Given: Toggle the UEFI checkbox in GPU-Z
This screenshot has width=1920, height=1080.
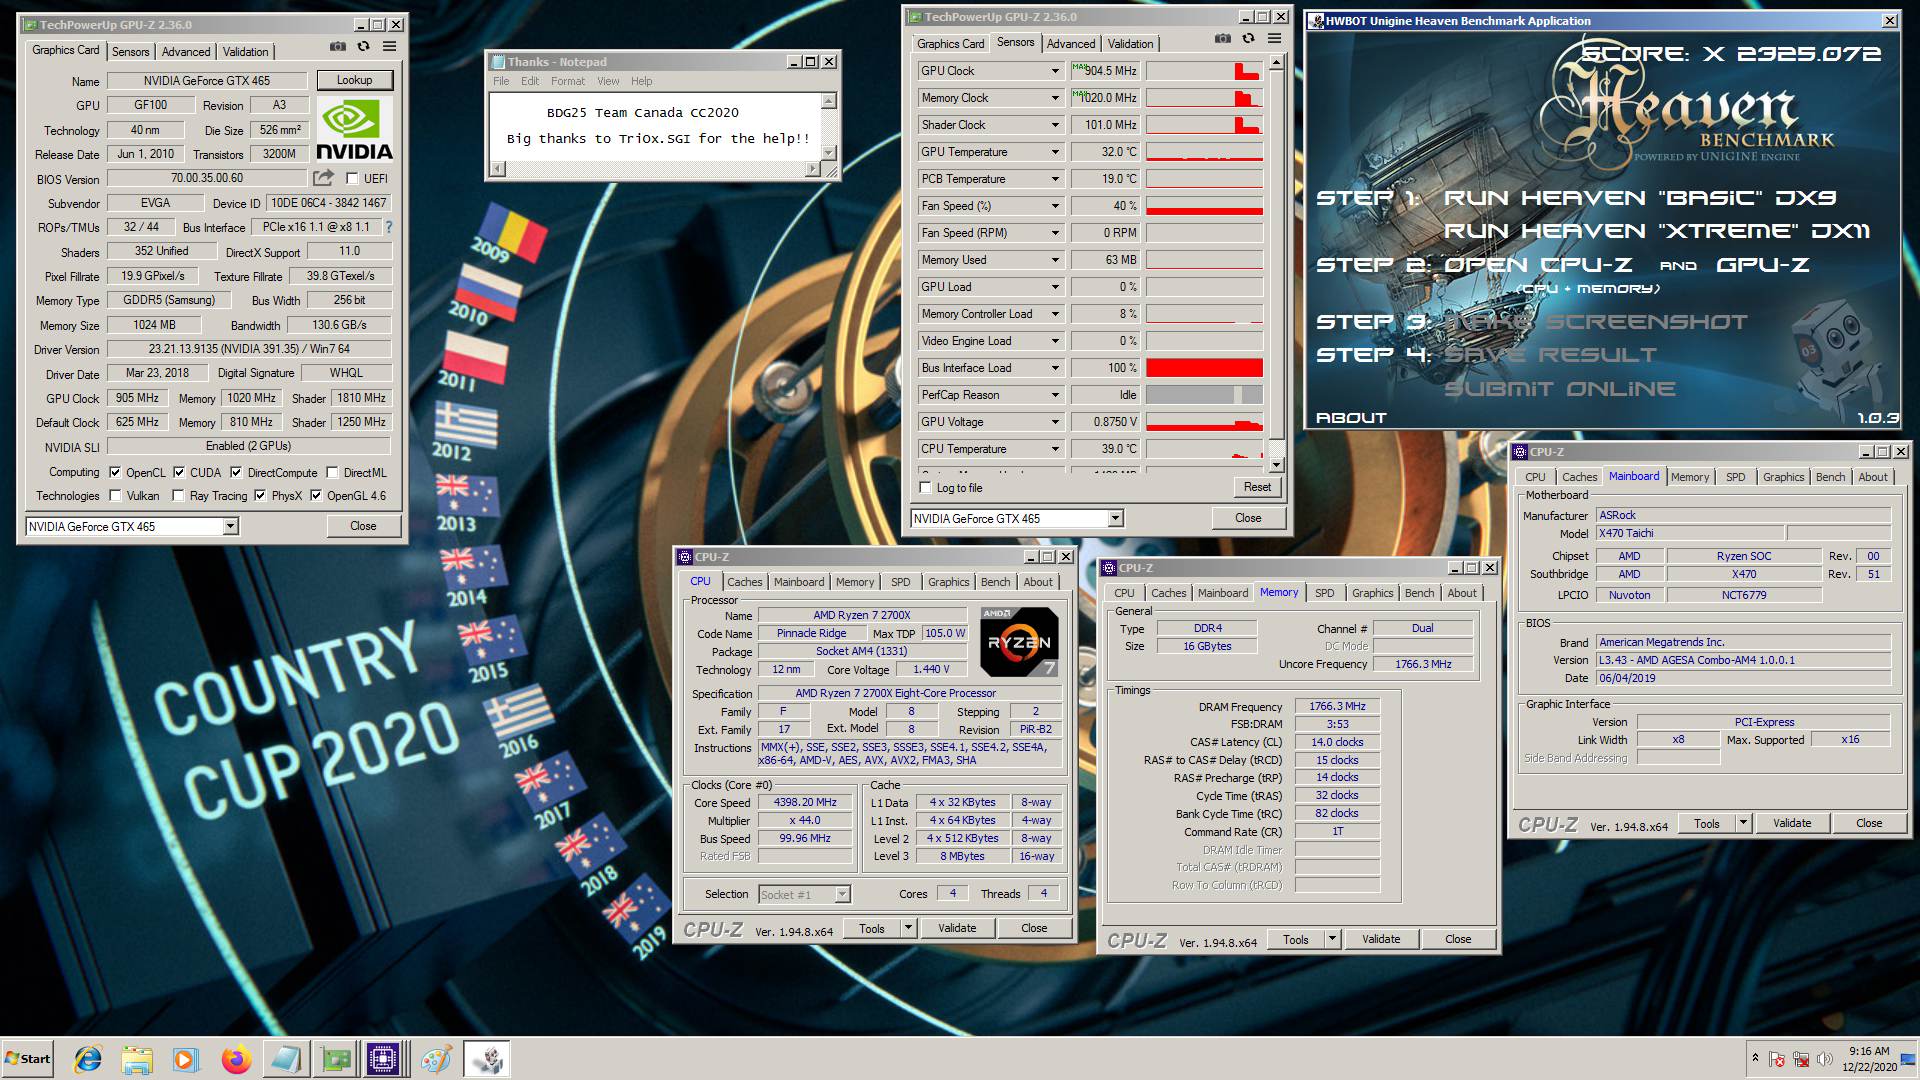Looking at the screenshot, I should pyautogui.click(x=352, y=178).
